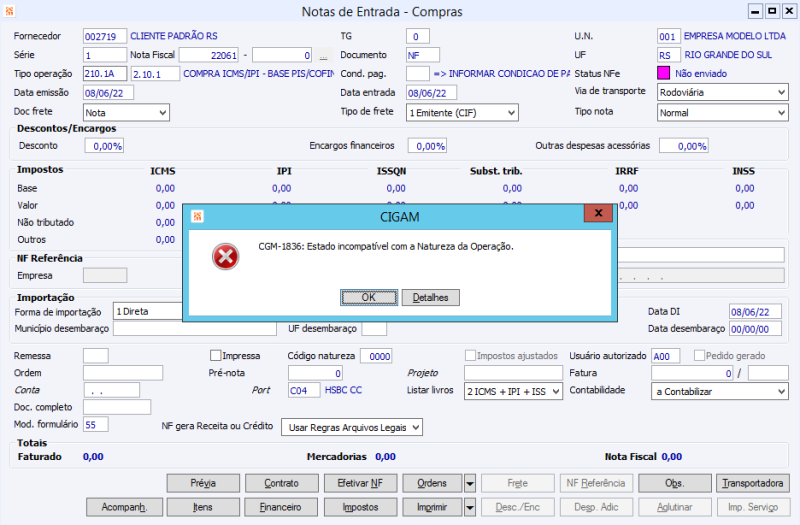Viewport: 800px width, 525px height.
Task: Open the Transportadora button
Action: click(x=753, y=483)
